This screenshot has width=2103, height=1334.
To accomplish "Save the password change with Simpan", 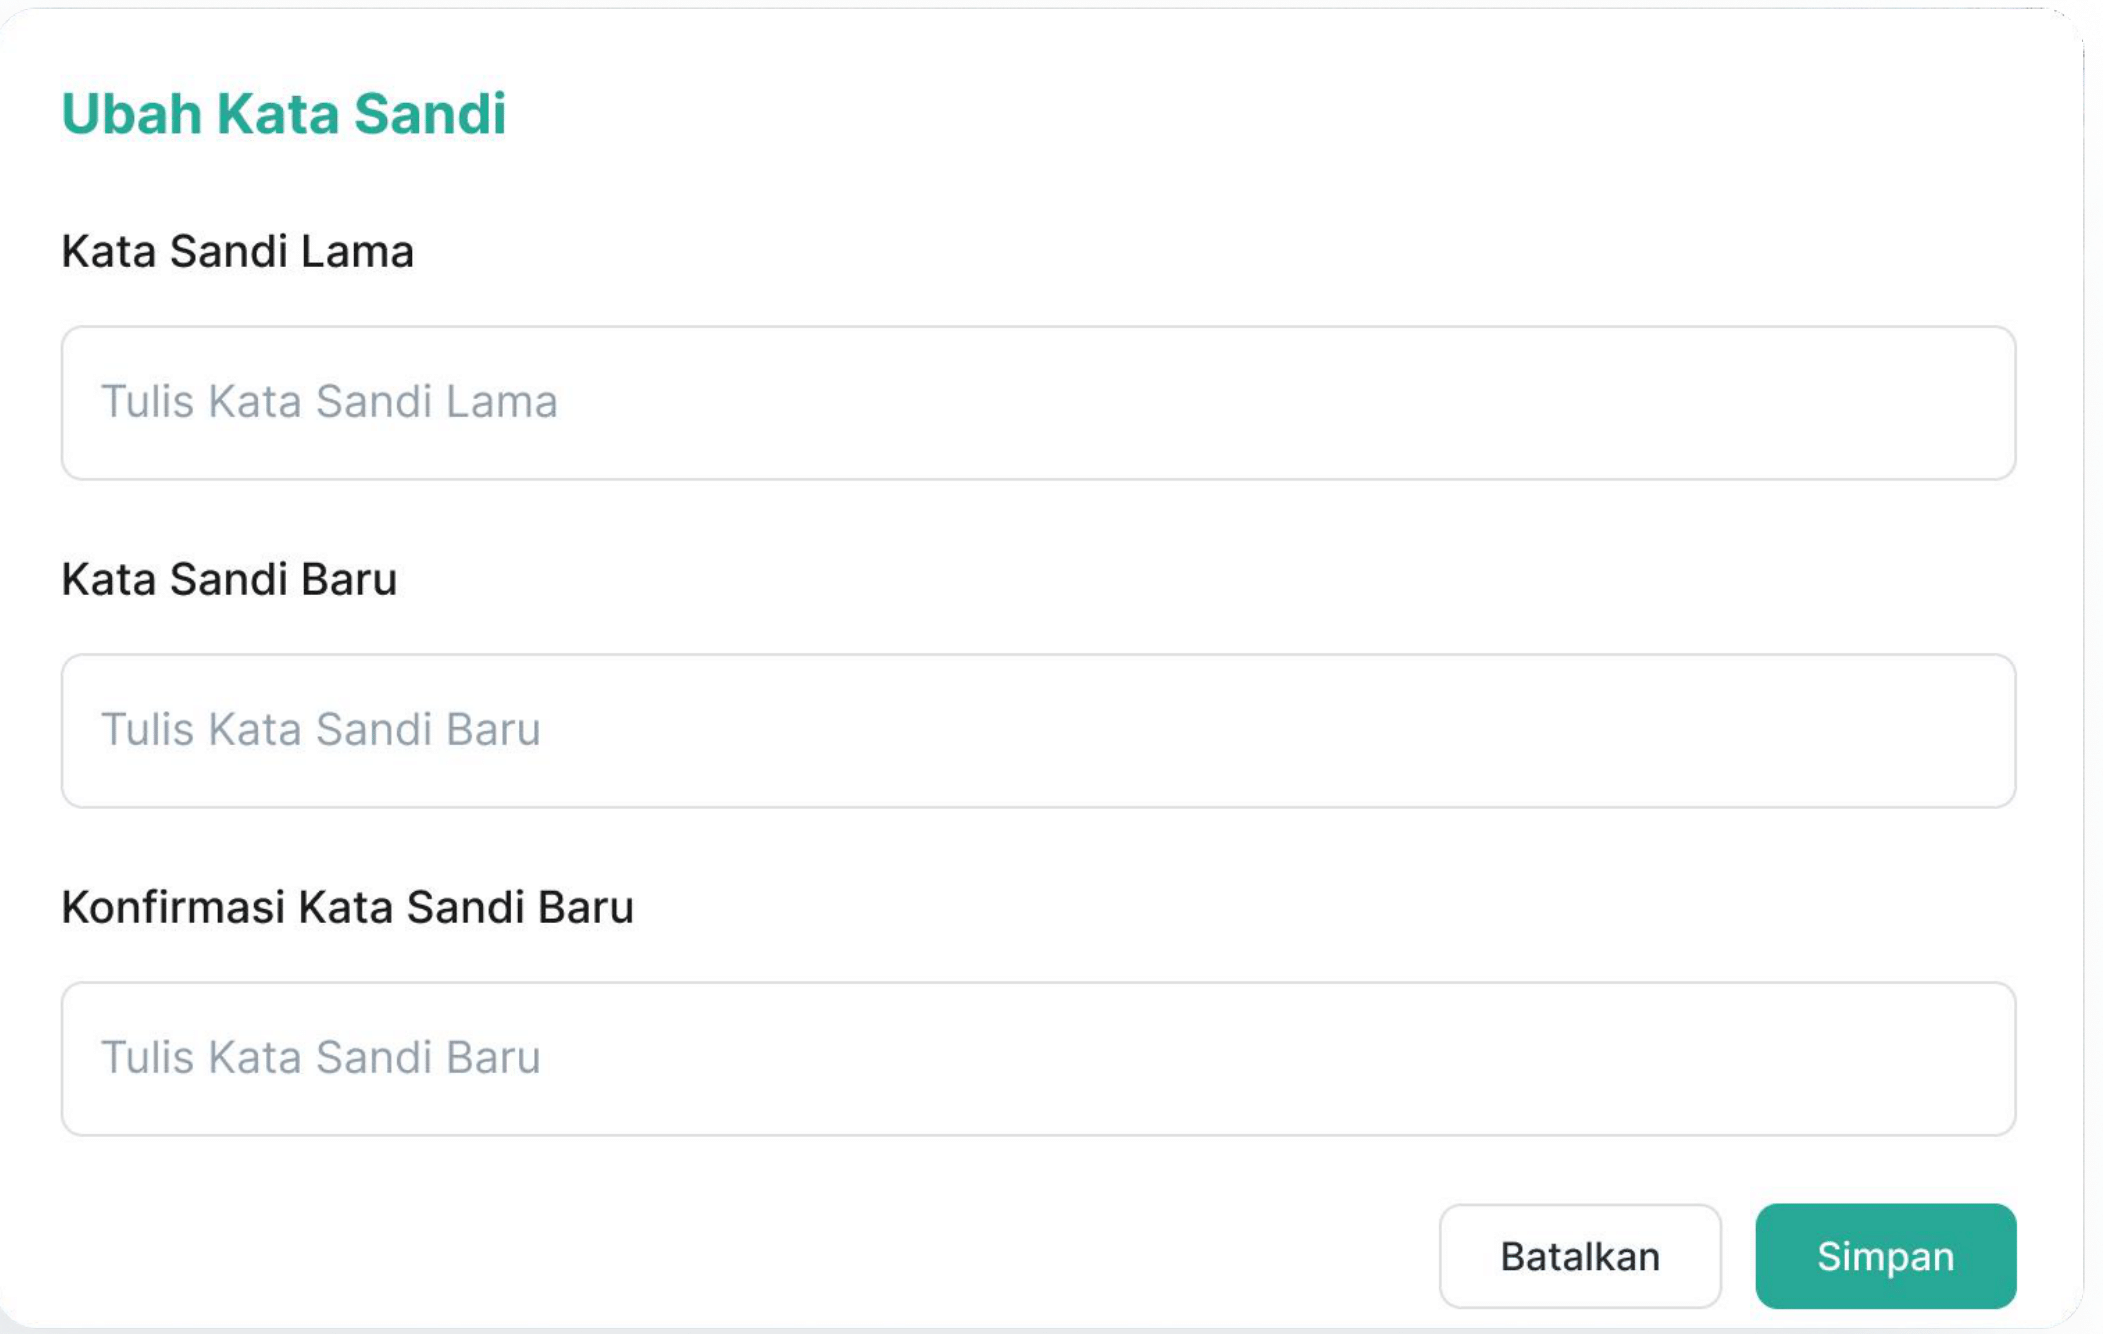I will tap(1885, 1256).
